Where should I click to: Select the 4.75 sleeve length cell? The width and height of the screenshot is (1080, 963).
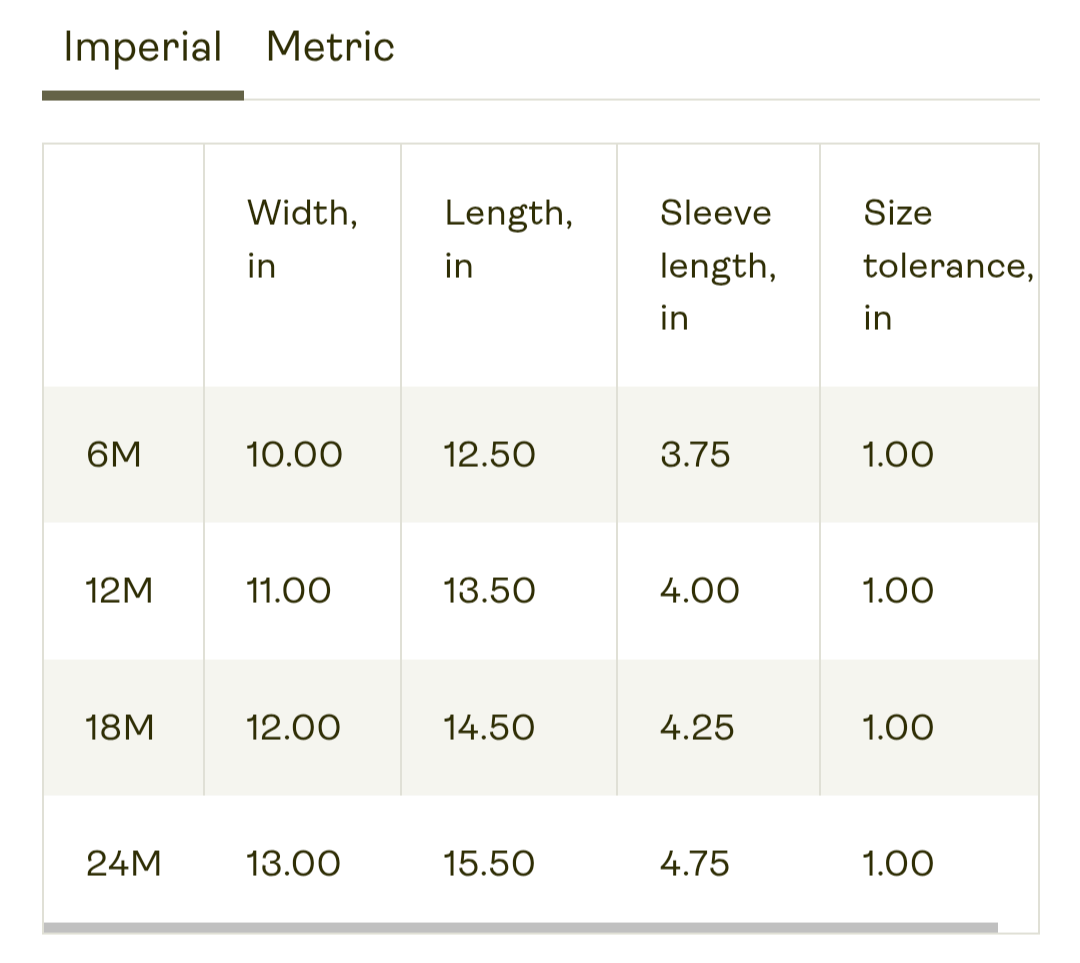[x=694, y=863]
